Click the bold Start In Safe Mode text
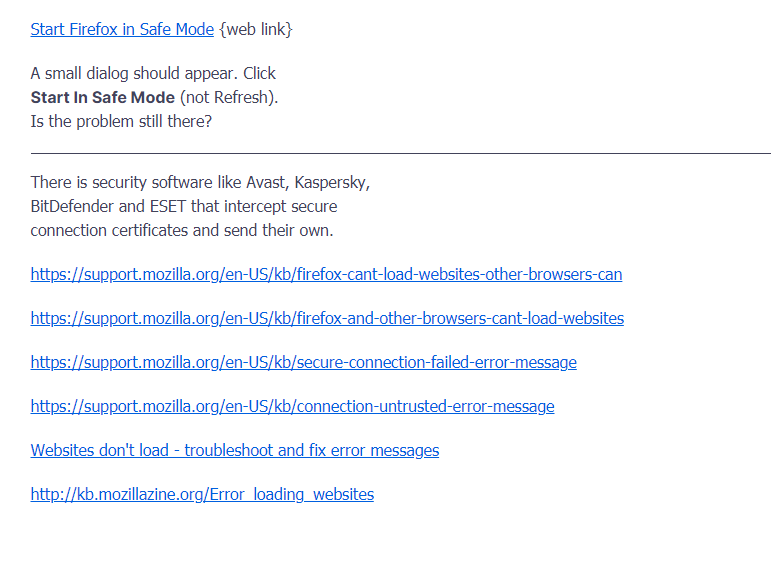The width and height of the screenshot is (771, 564). click(102, 98)
